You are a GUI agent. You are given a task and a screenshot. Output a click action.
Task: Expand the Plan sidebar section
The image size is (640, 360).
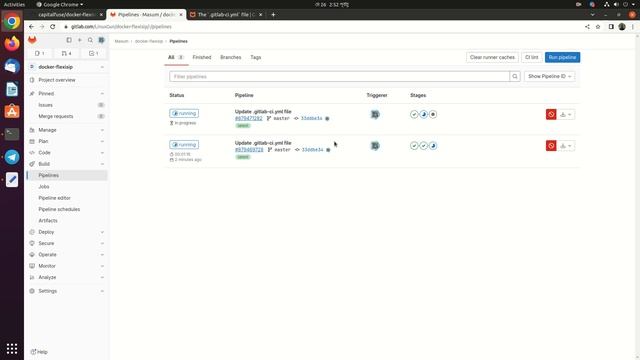67,141
